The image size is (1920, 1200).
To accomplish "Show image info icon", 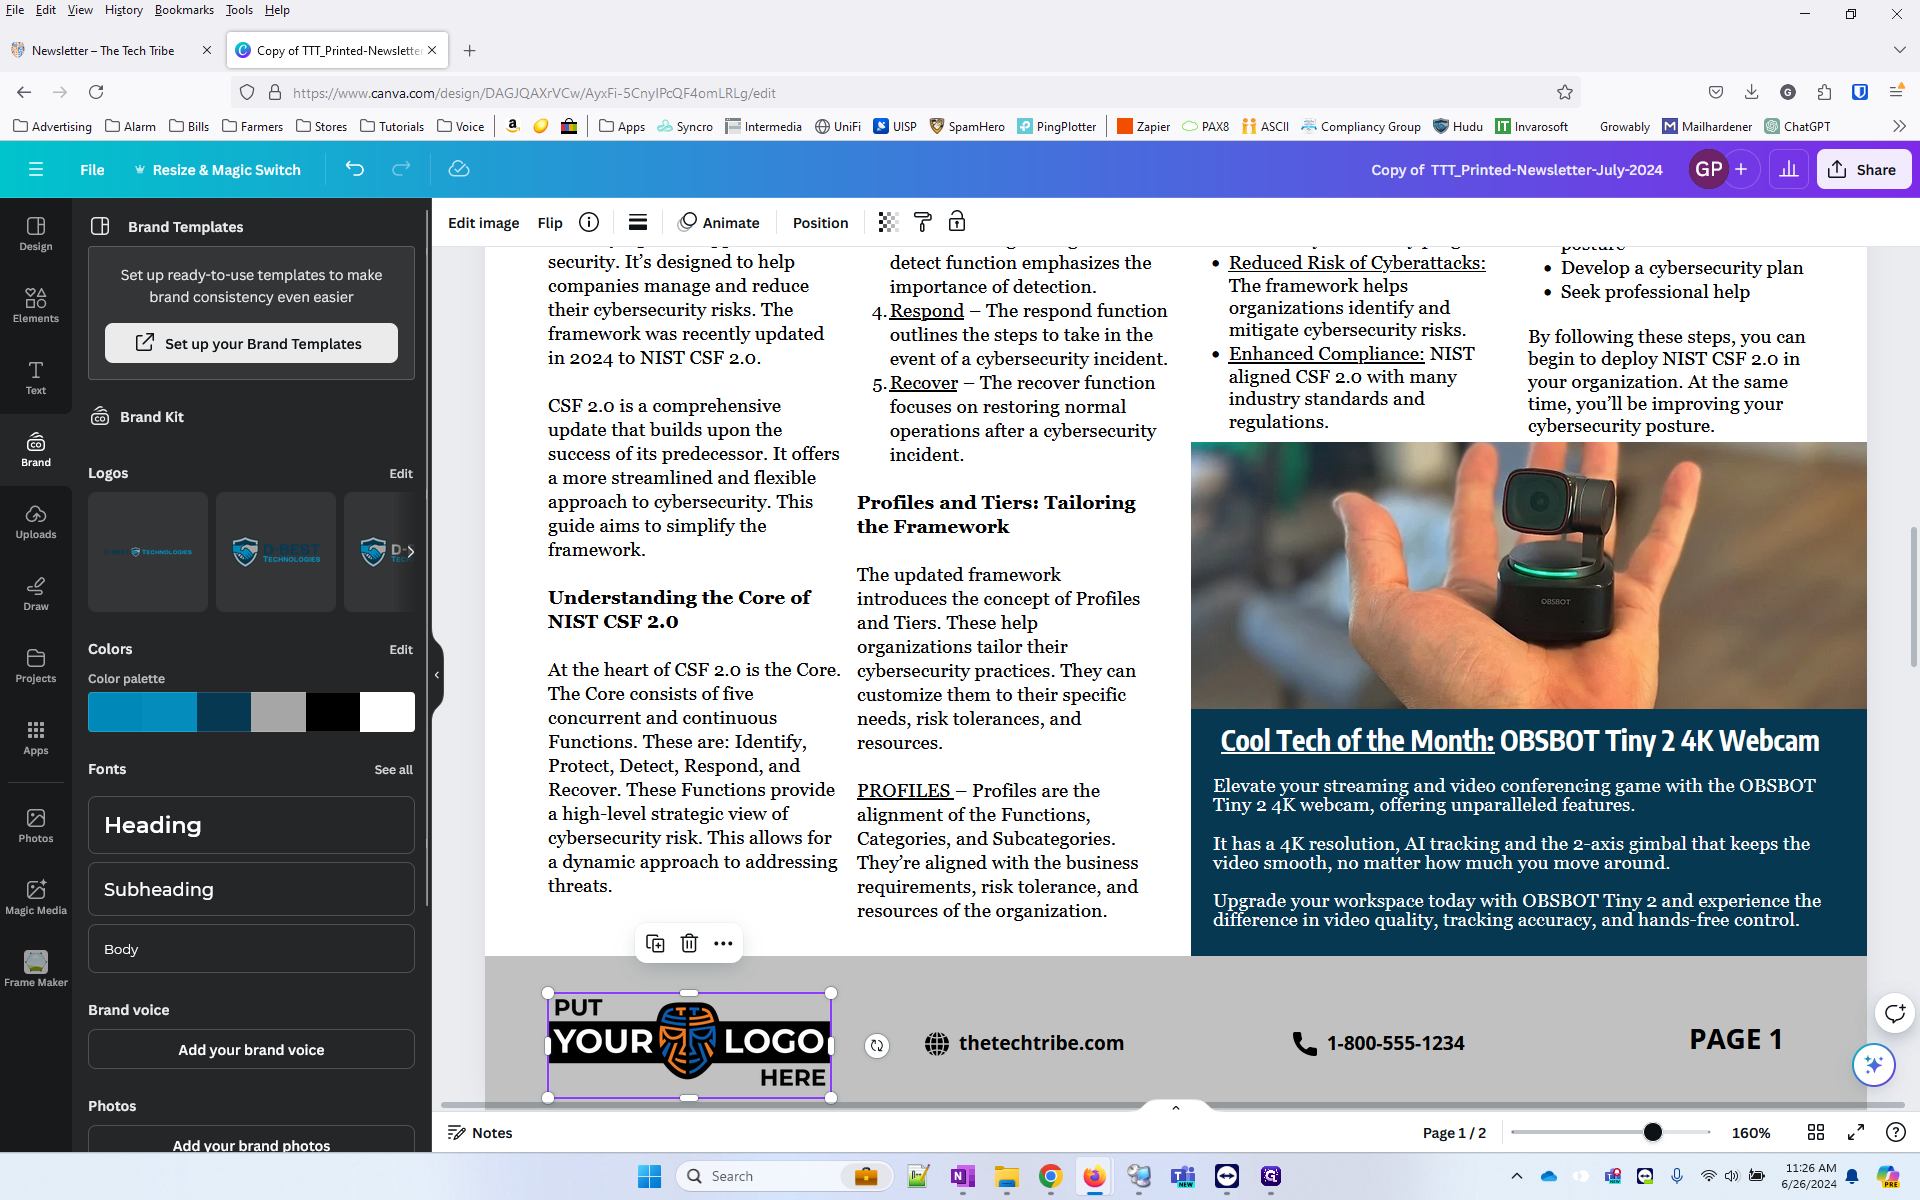I will (589, 222).
